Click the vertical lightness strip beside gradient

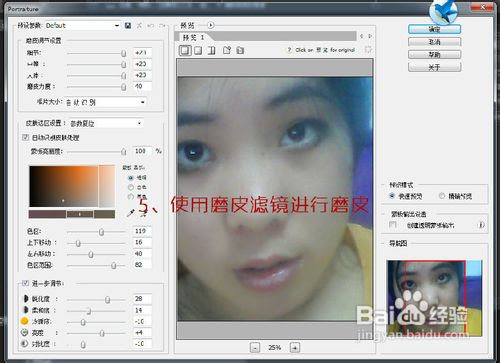pos(107,186)
